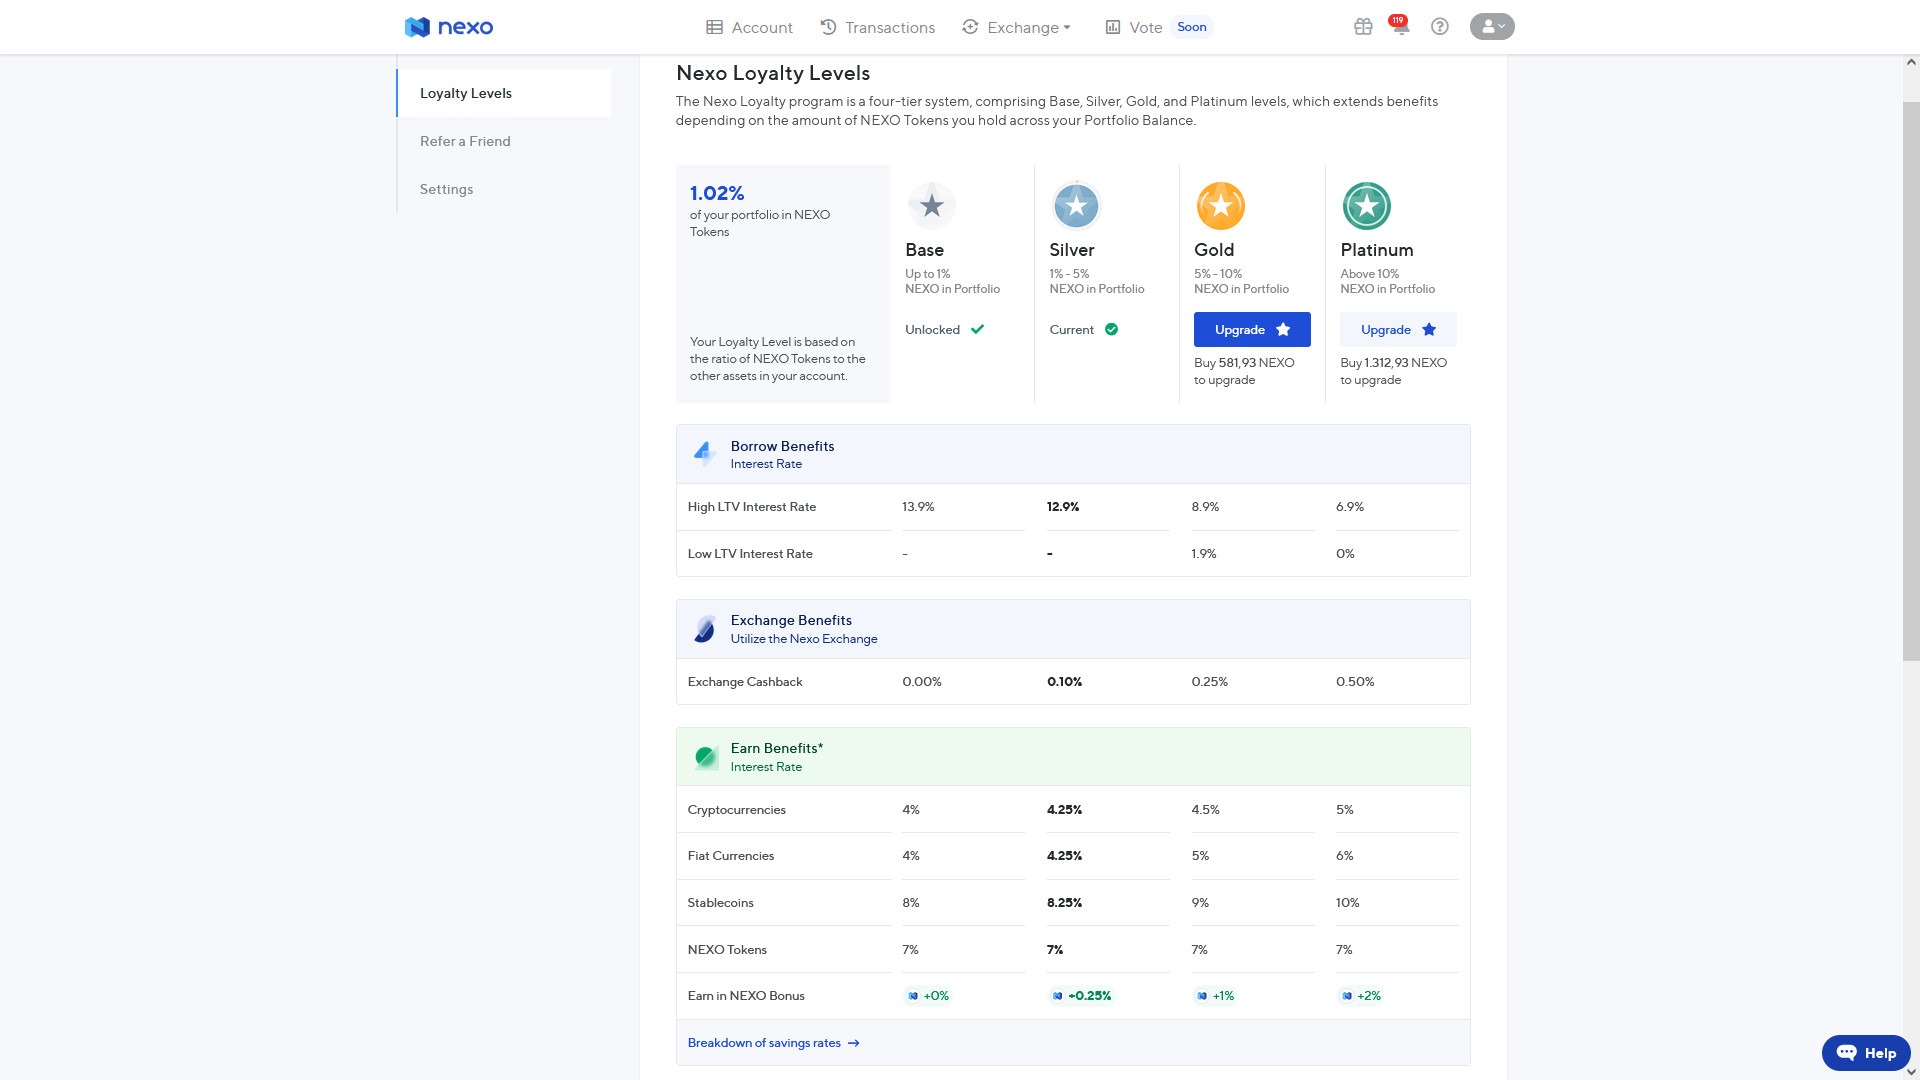The image size is (1920, 1080).
Task: Click the Platinum level name
Action: 1377,250
